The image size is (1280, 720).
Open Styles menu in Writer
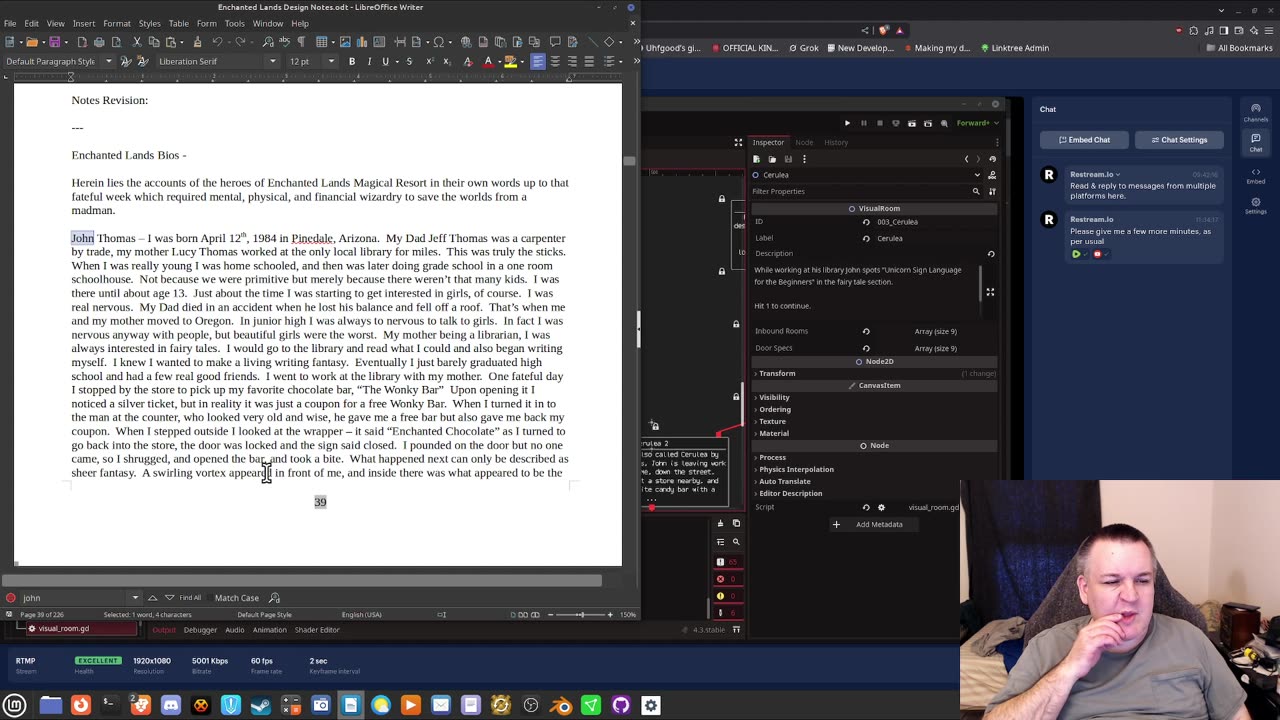[149, 23]
